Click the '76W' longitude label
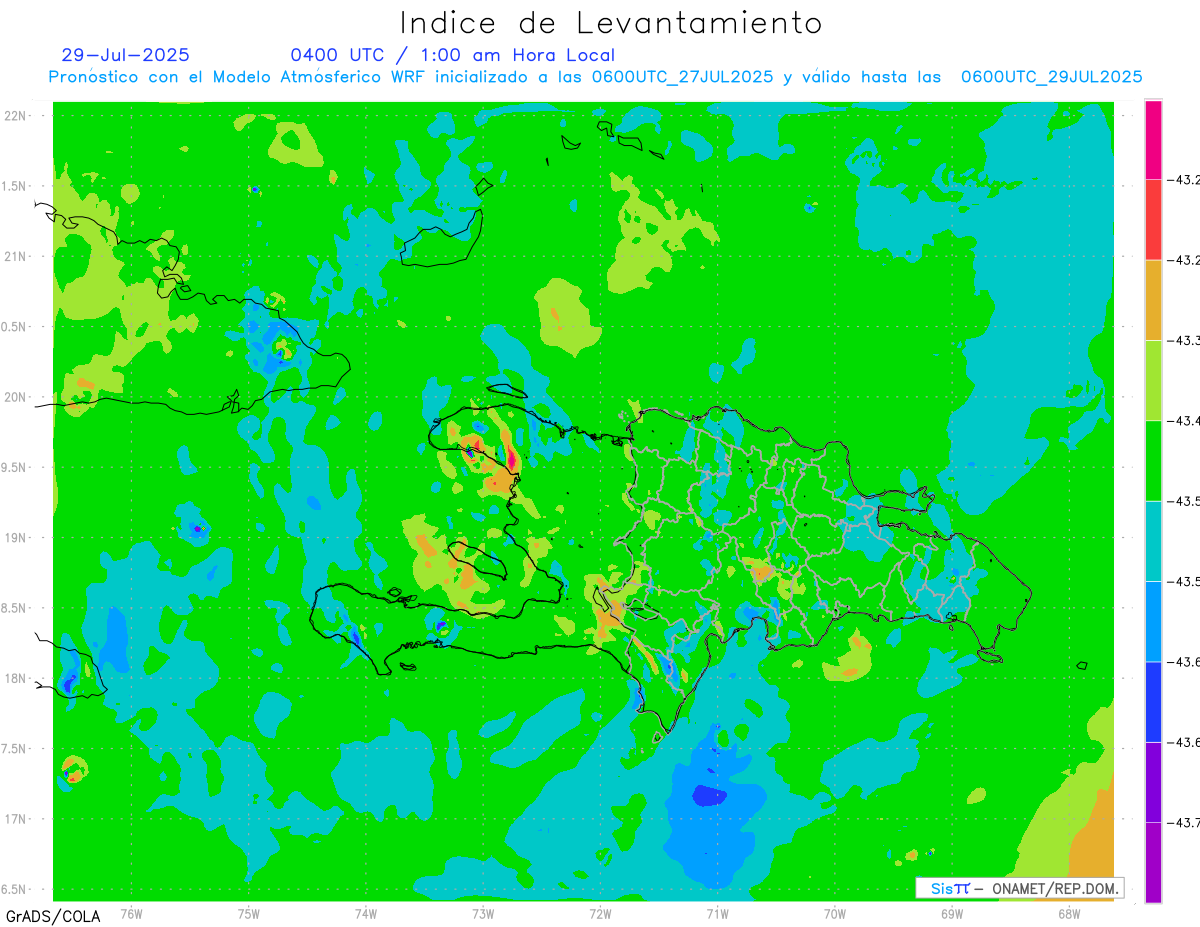 131,913
